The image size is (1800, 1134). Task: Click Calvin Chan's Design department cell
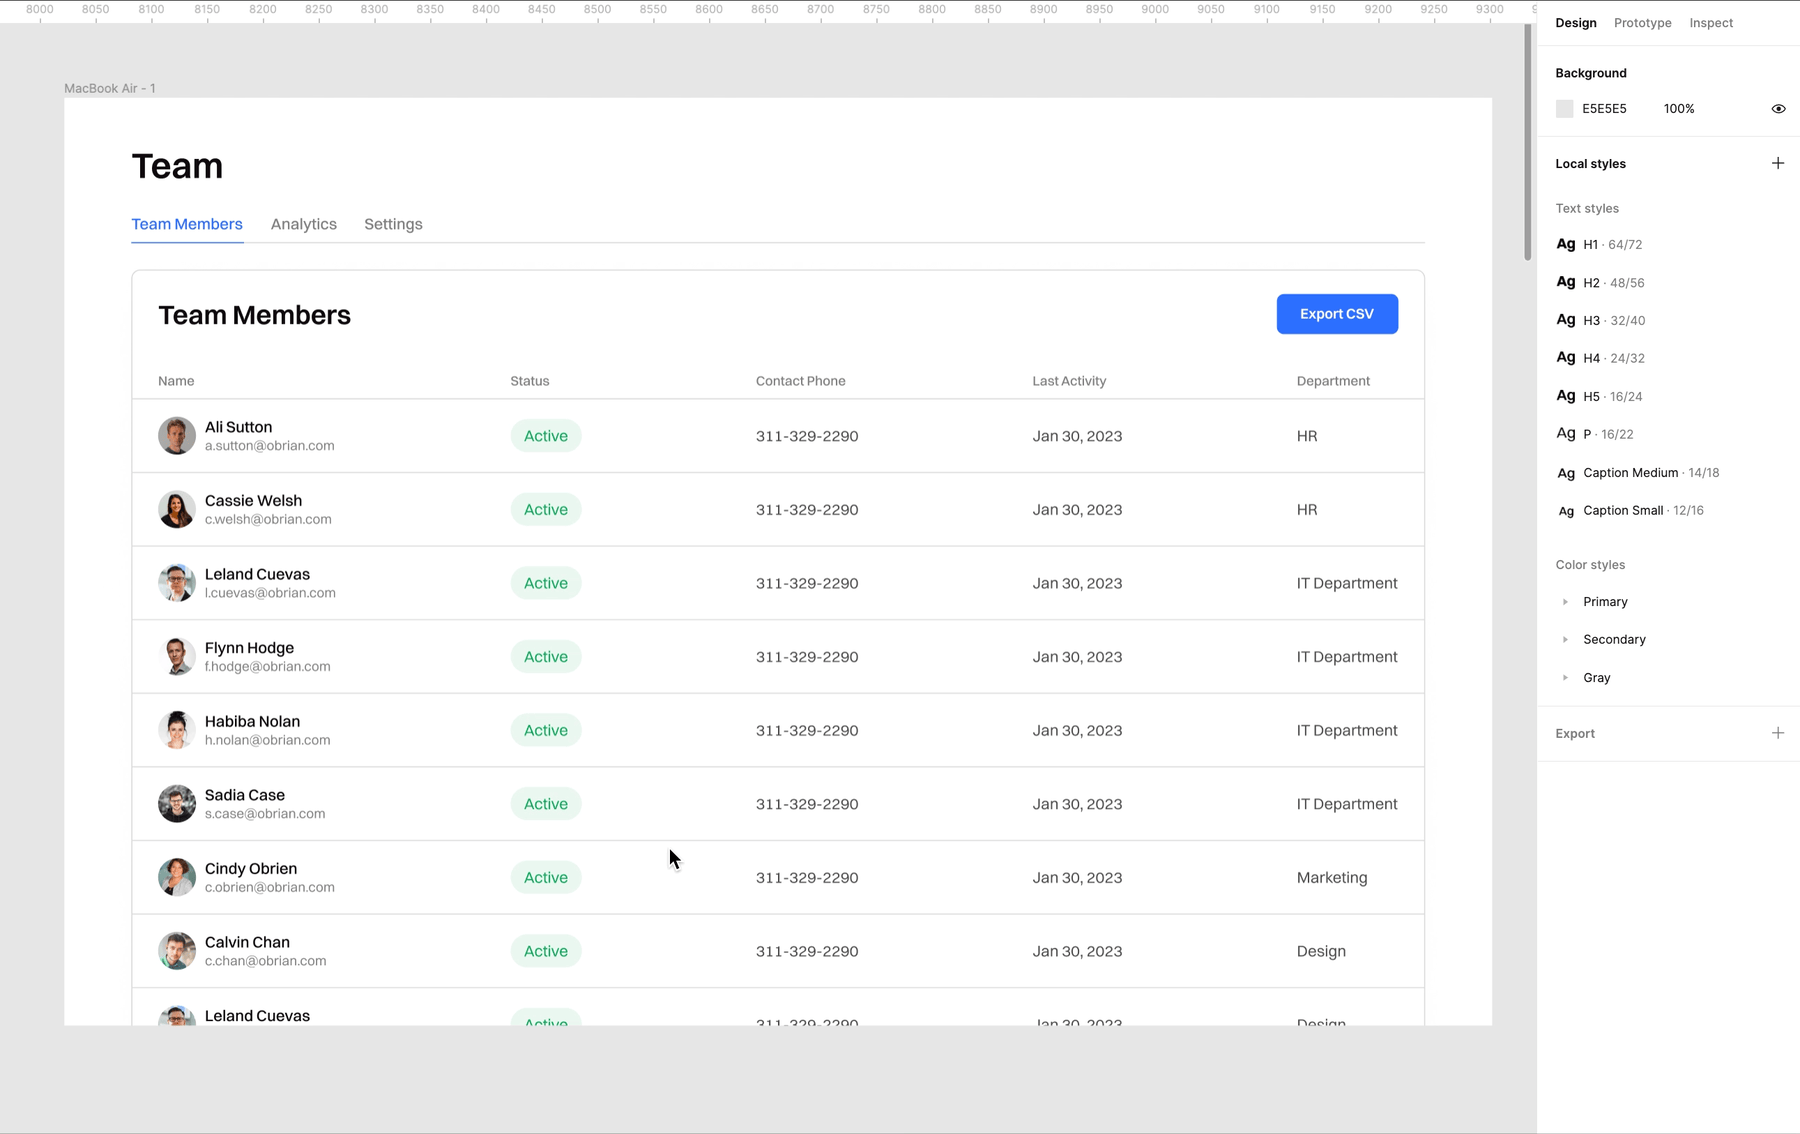[1321, 951]
